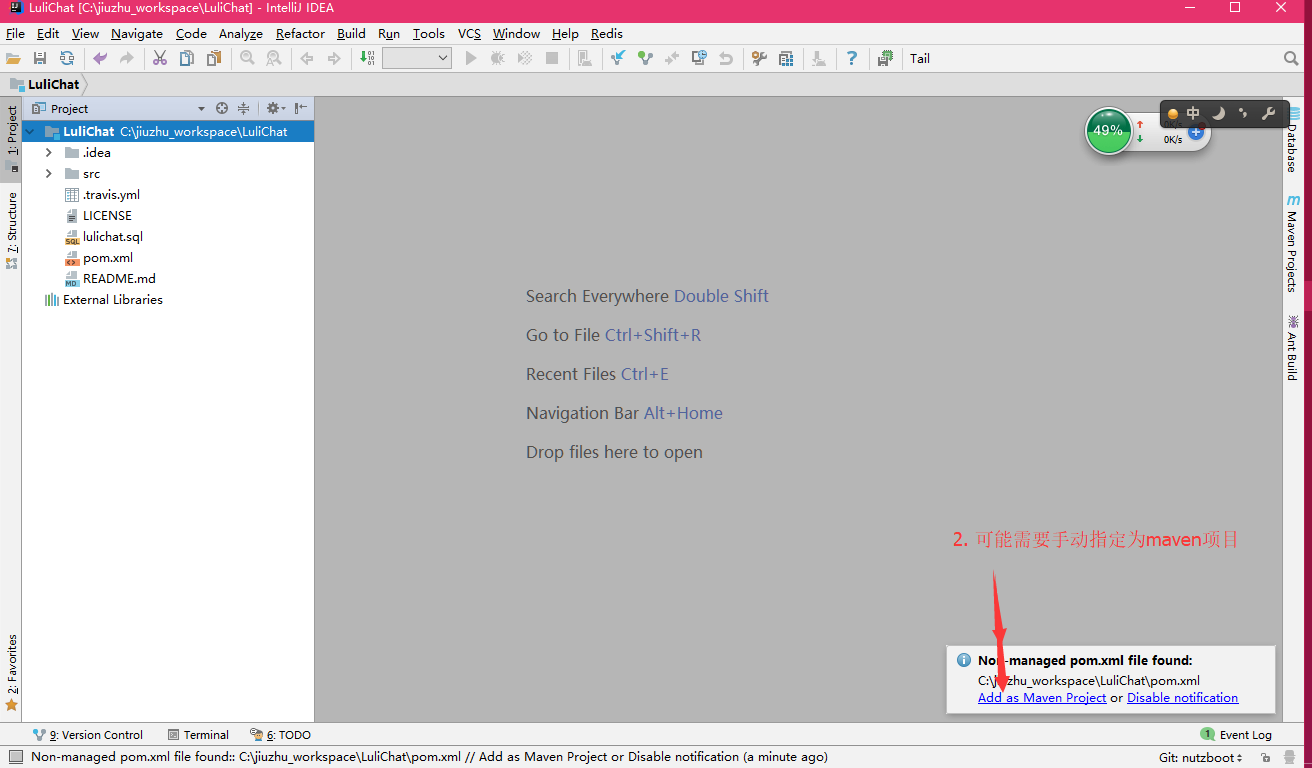Select lulichat.sql file
1312x768 pixels.
(x=113, y=237)
